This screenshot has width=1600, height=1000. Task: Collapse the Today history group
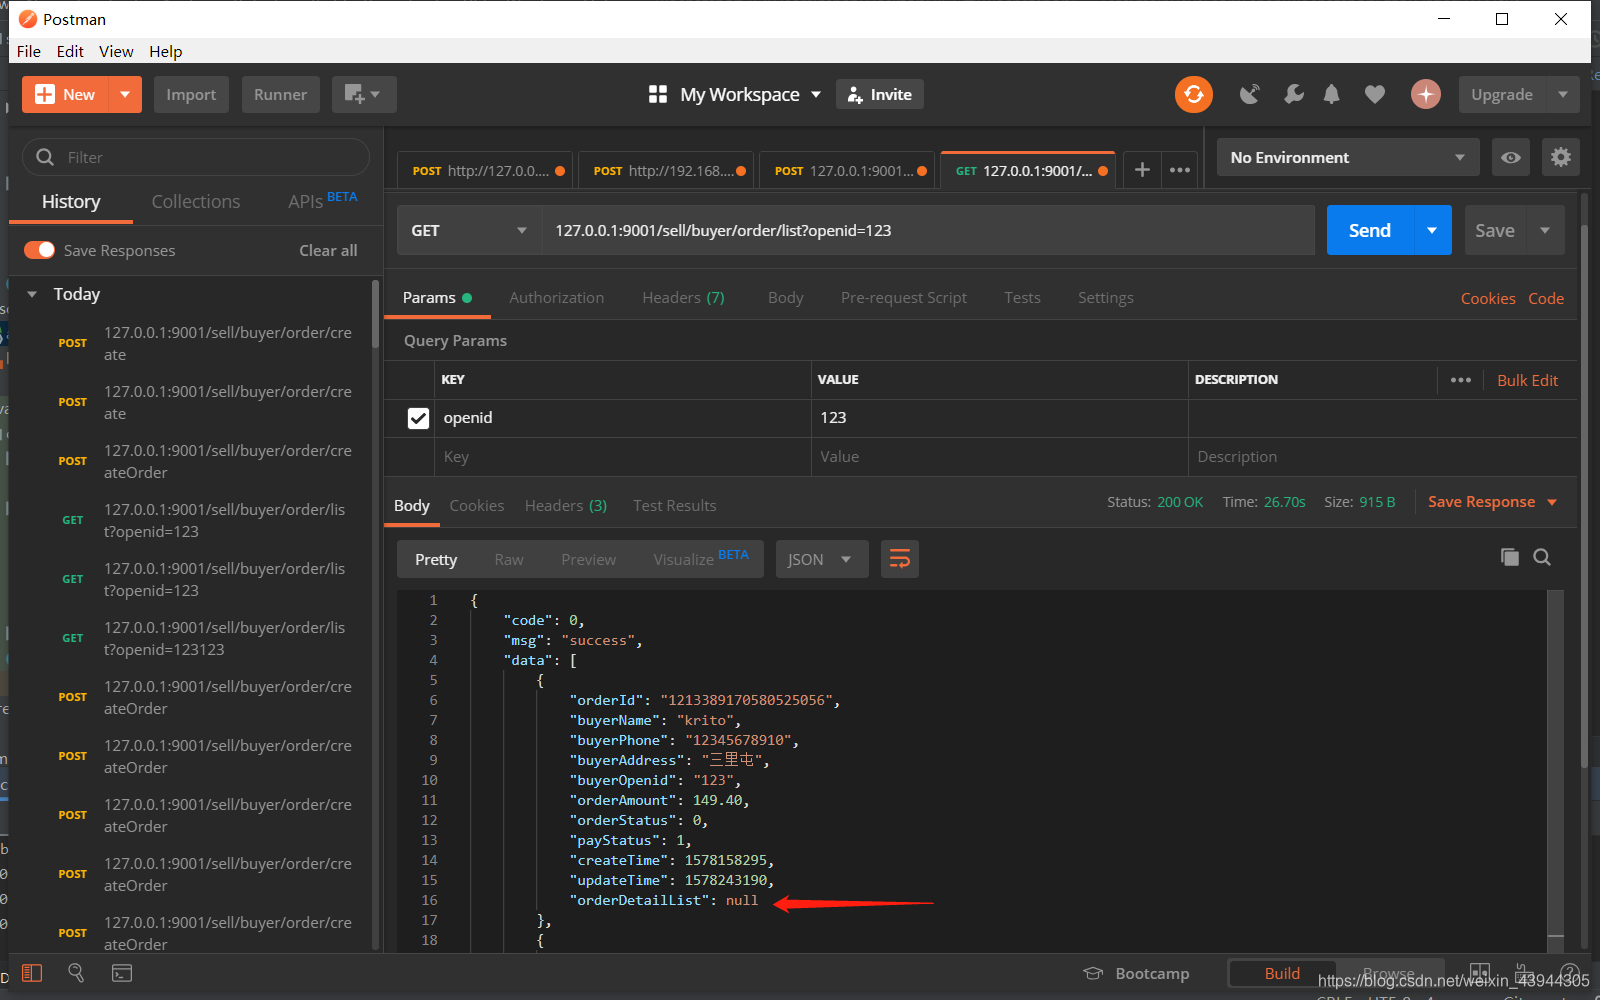tap(32, 294)
